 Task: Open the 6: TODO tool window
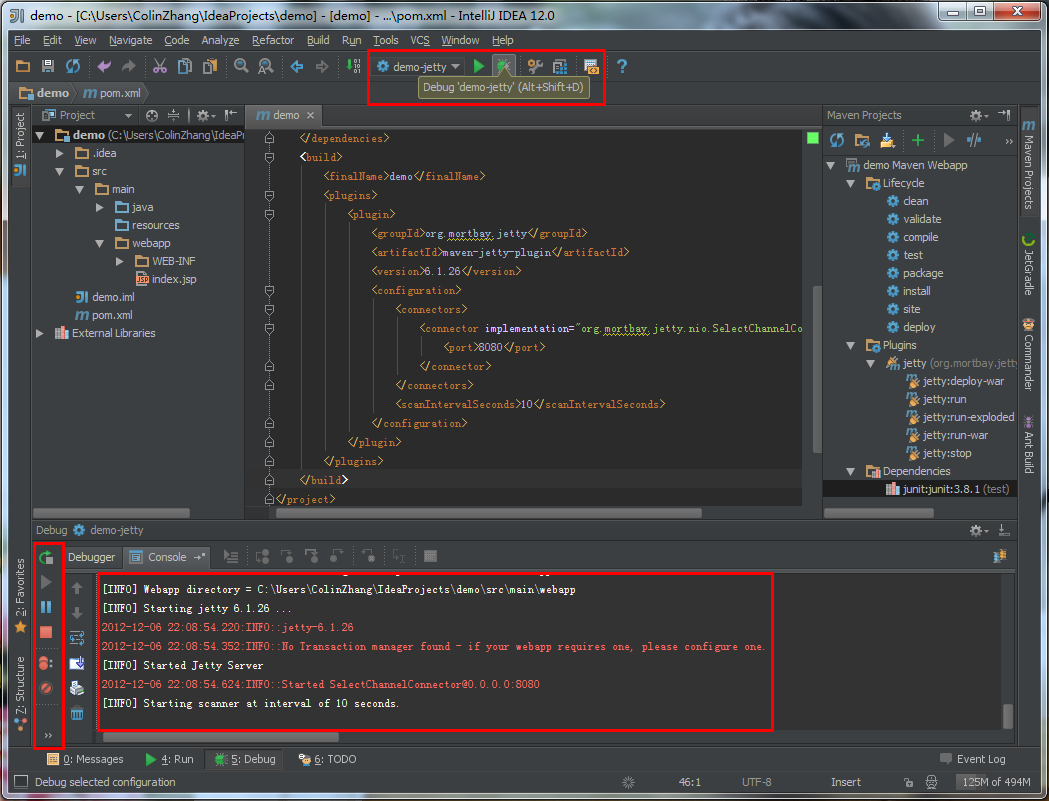327,760
